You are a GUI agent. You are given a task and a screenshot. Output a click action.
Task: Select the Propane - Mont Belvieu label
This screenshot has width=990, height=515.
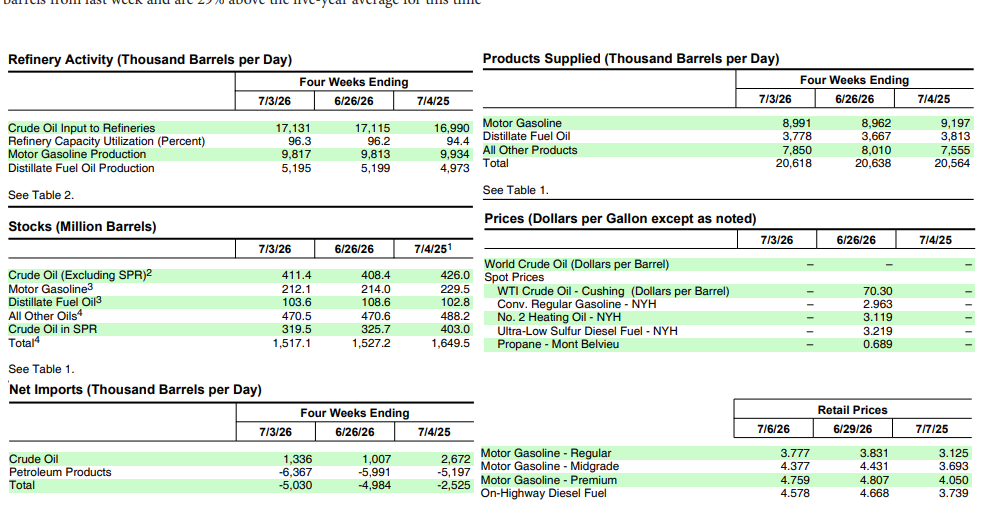coord(558,345)
